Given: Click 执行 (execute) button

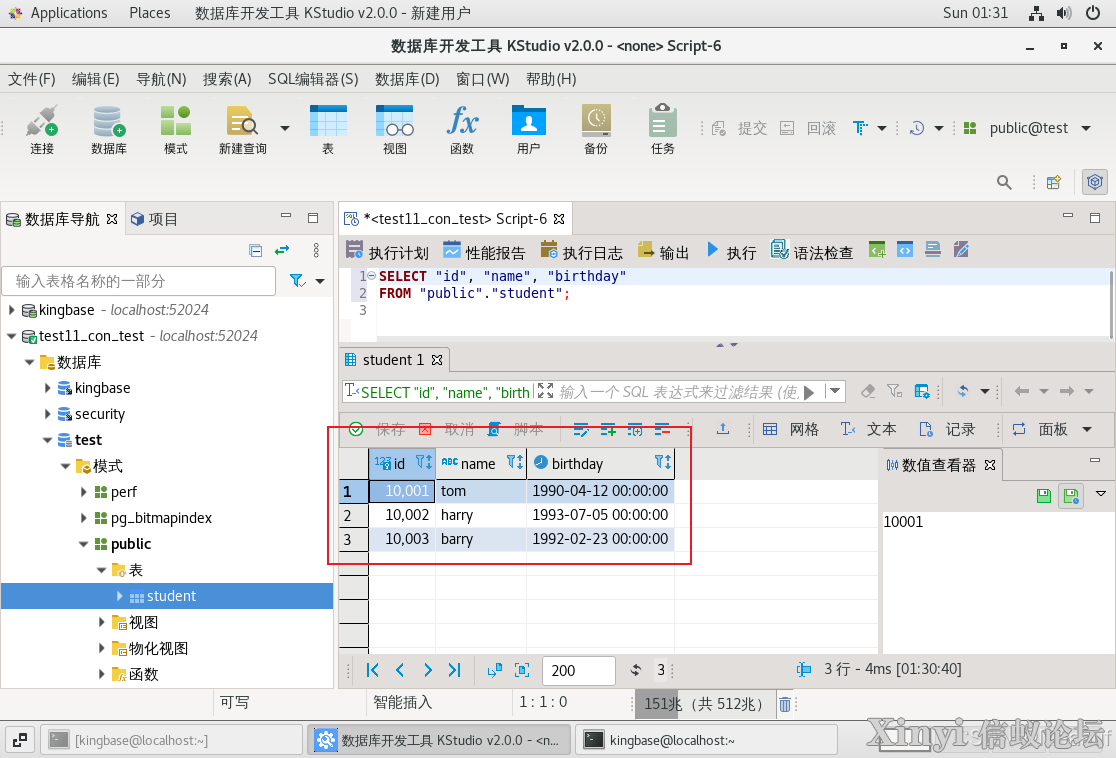Looking at the screenshot, I should click(732, 251).
